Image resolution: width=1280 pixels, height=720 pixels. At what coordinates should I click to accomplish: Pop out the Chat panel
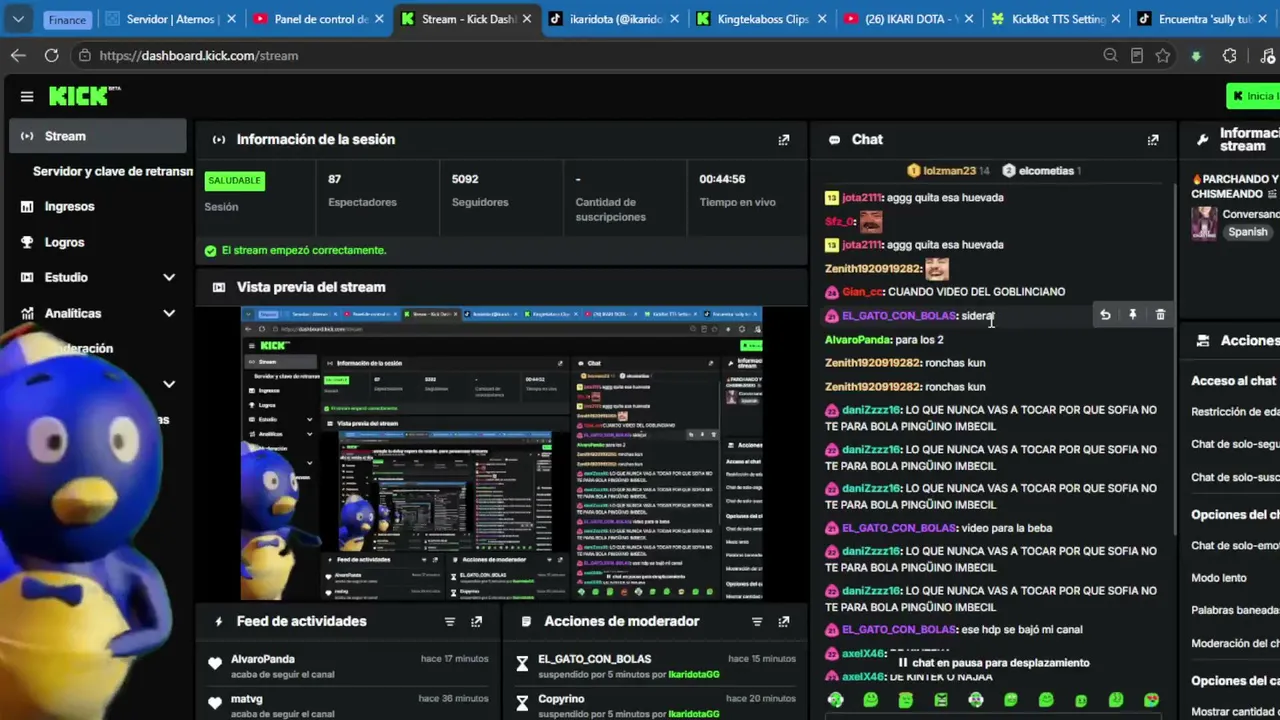pyautogui.click(x=1153, y=140)
